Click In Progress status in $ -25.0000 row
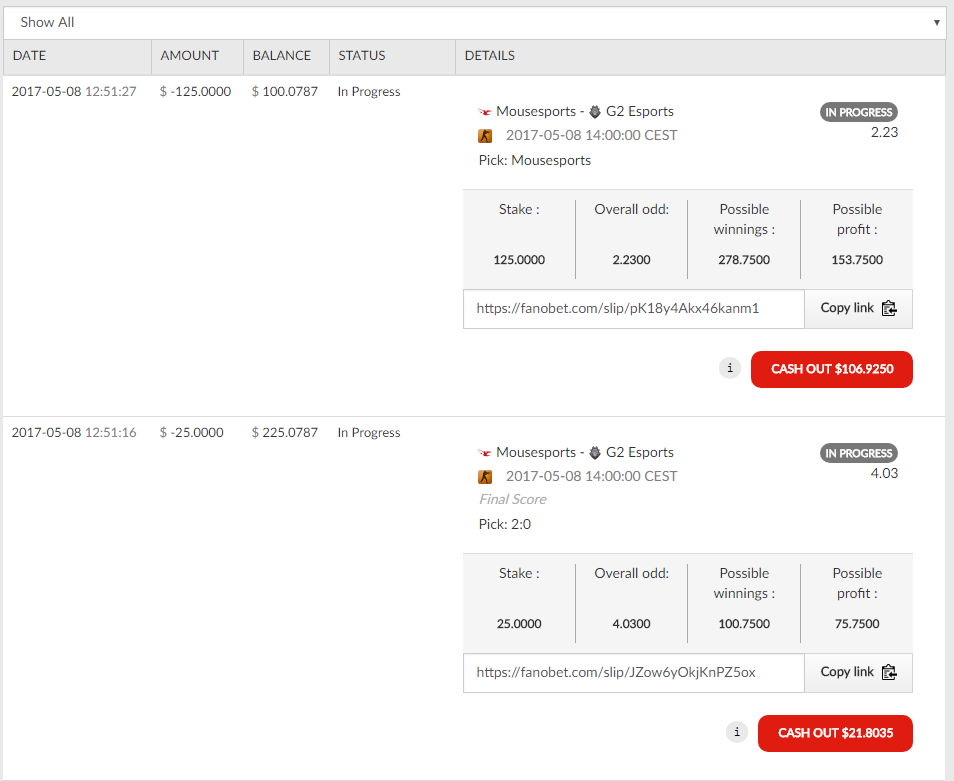This screenshot has height=781, width=954. tap(369, 432)
